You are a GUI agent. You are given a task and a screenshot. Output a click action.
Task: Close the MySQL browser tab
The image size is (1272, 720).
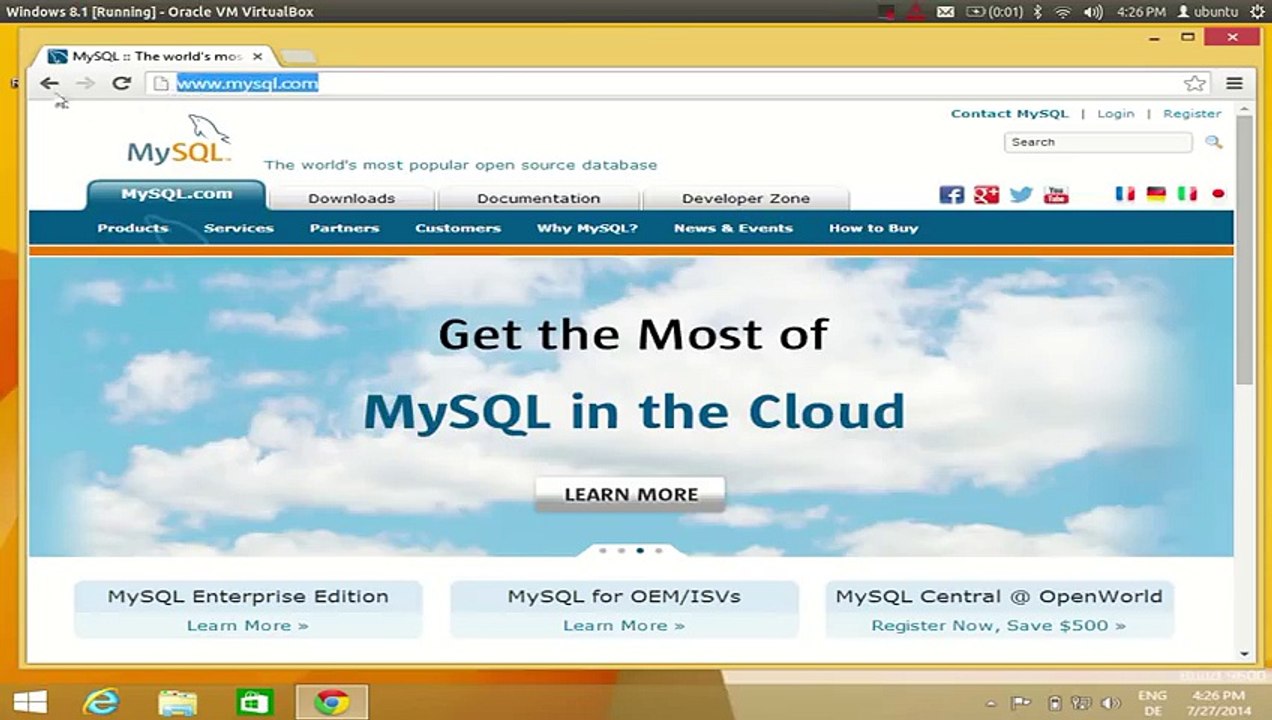[x=257, y=56]
